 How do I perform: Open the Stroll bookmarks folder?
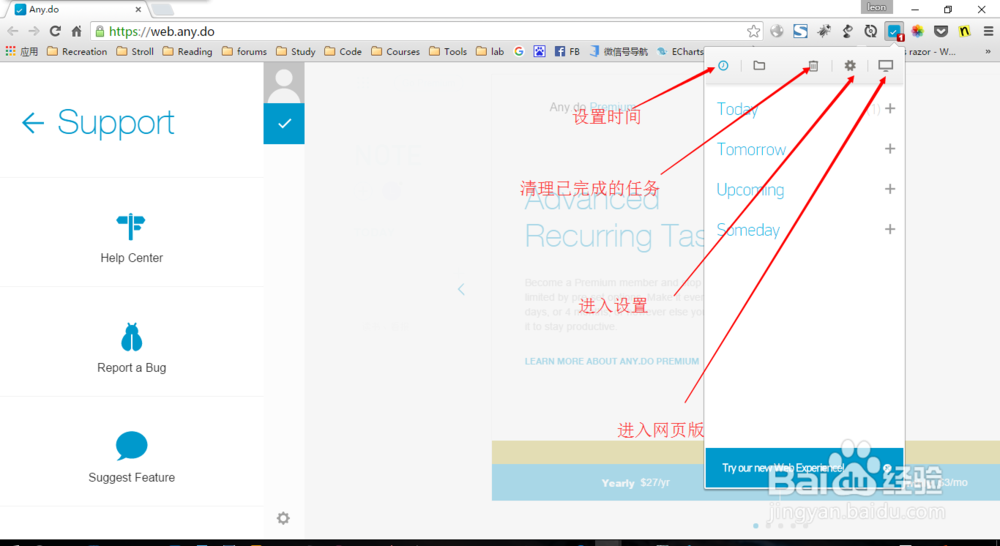pos(135,52)
